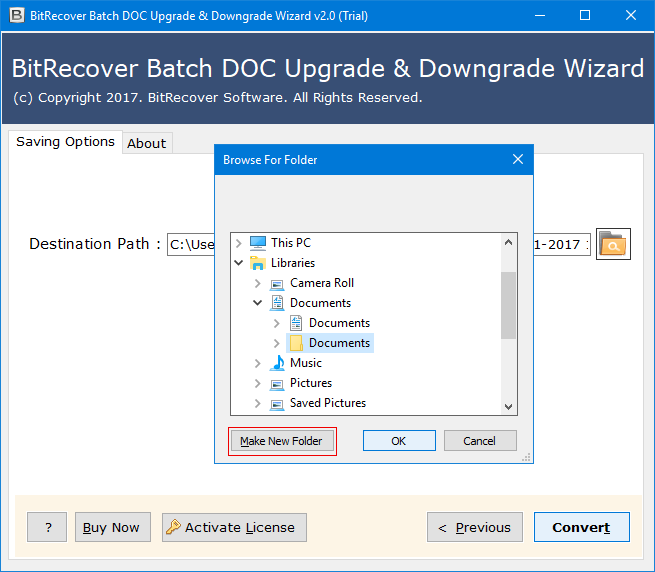Click the Pictures library icon
This screenshot has height=572, width=655.
coord(277,384)
